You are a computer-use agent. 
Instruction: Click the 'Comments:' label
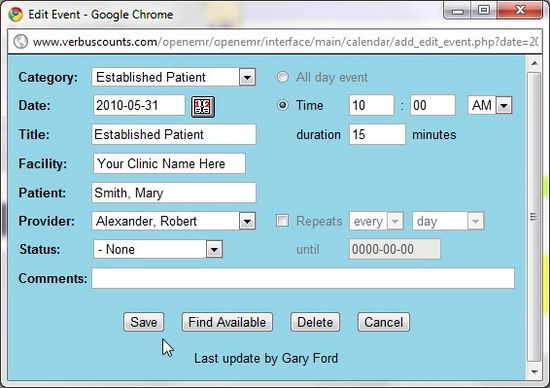point(53,278)
